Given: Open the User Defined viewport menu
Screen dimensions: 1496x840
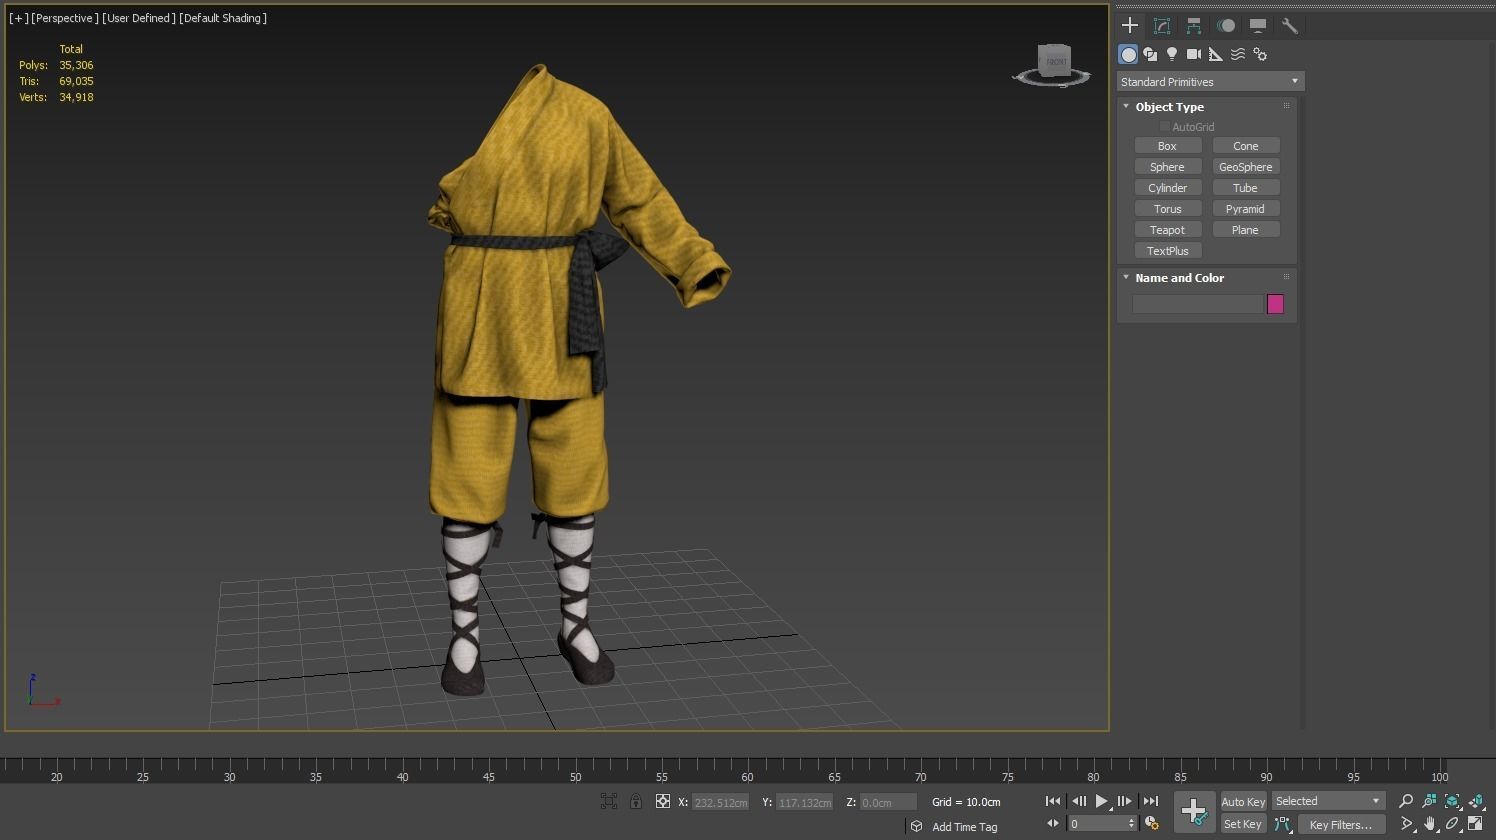Looking at the screenshot, I should (x=139, y=18).
